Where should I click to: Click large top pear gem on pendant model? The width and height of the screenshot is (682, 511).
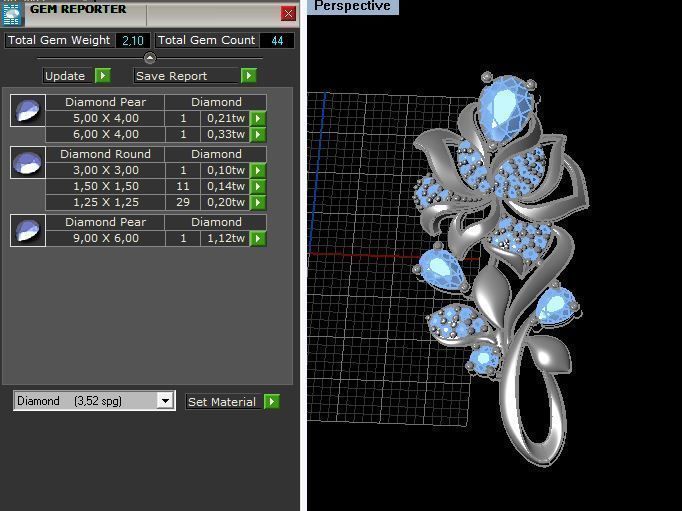click(506, 108)
